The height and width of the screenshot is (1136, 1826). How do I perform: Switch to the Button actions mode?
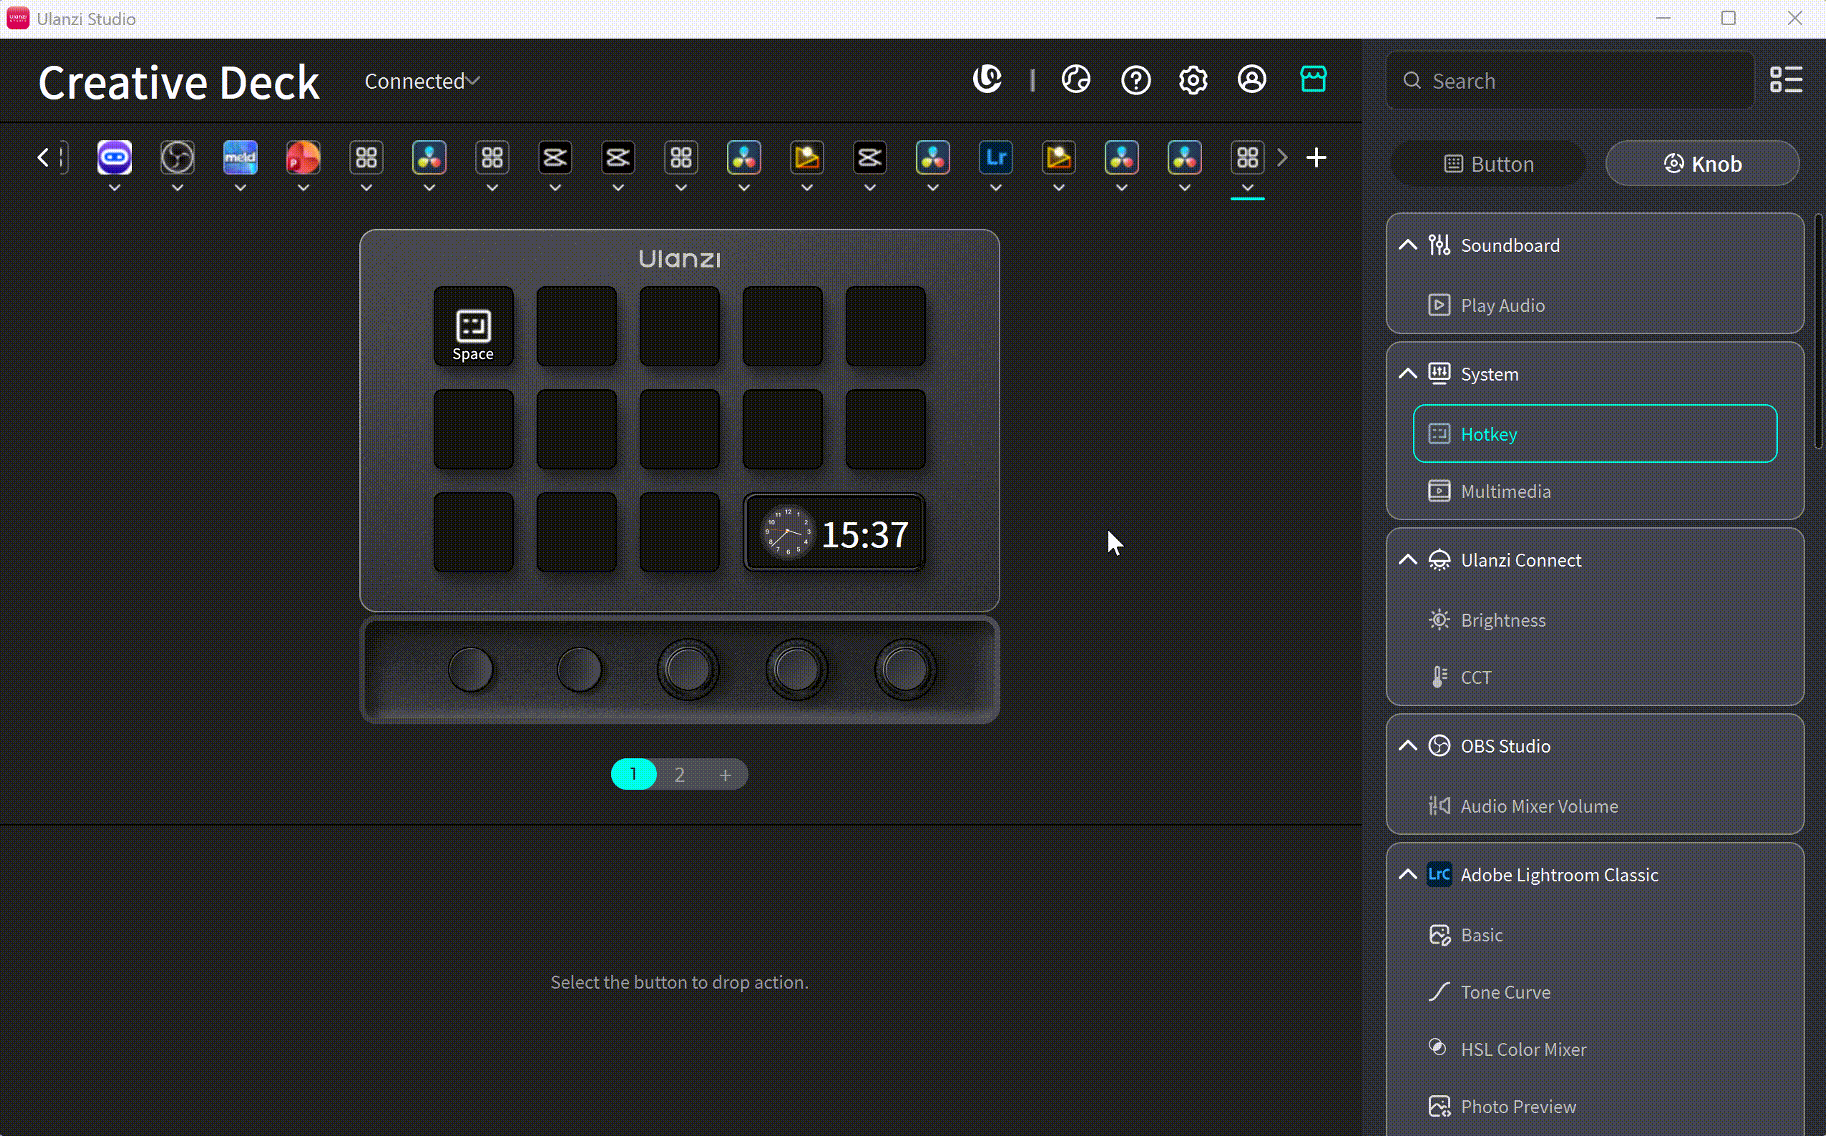(x=1488, y=164)
